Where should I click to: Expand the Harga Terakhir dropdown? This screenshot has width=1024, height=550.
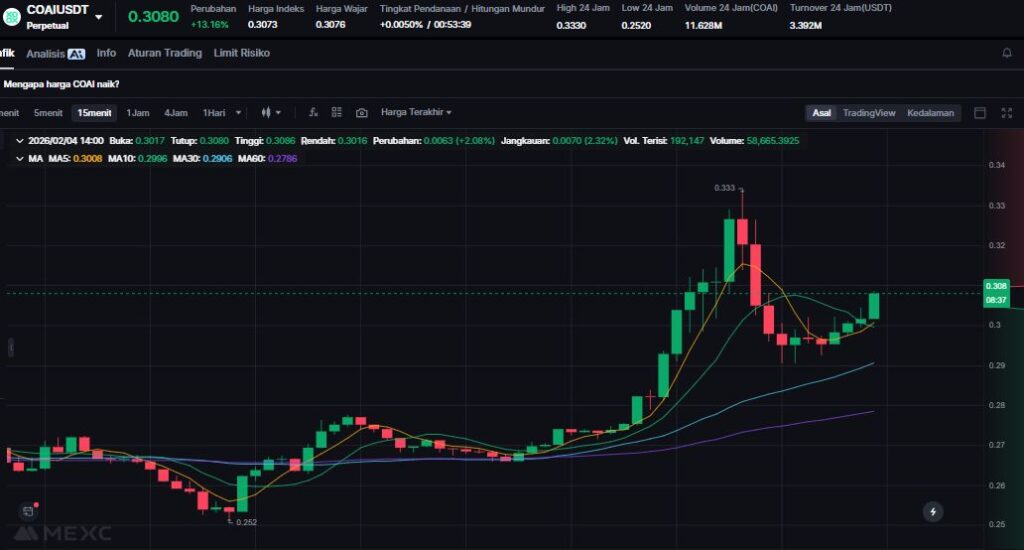416,113
